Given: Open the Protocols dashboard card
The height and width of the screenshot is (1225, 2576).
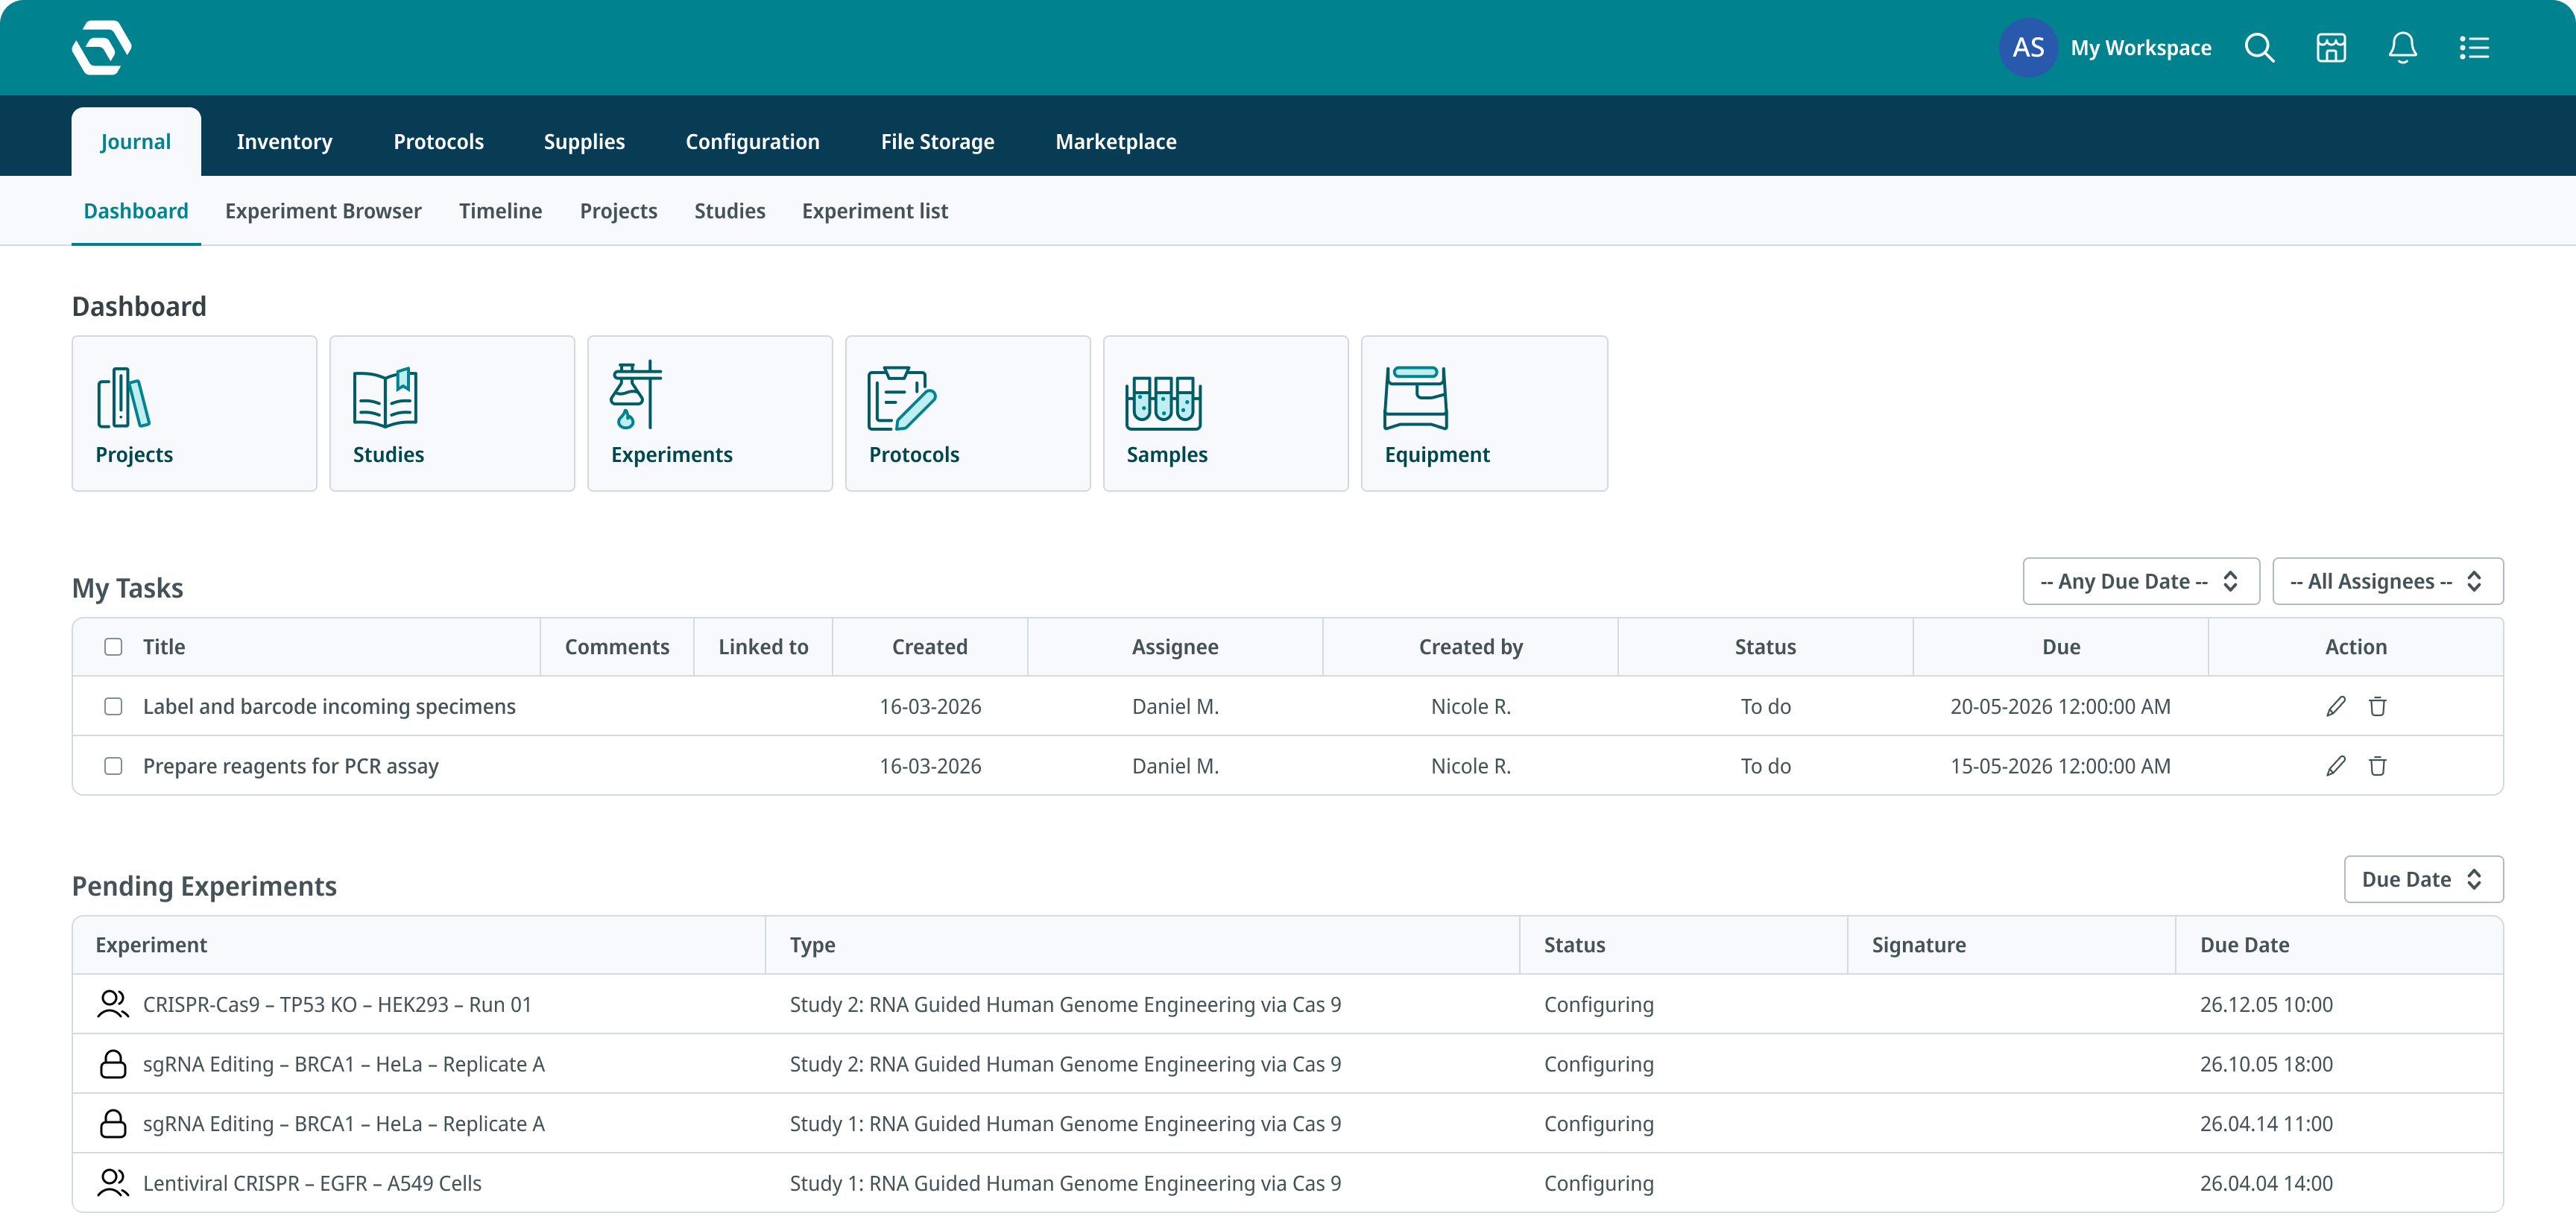Looking at the screenshot, I should click(968, 413).
